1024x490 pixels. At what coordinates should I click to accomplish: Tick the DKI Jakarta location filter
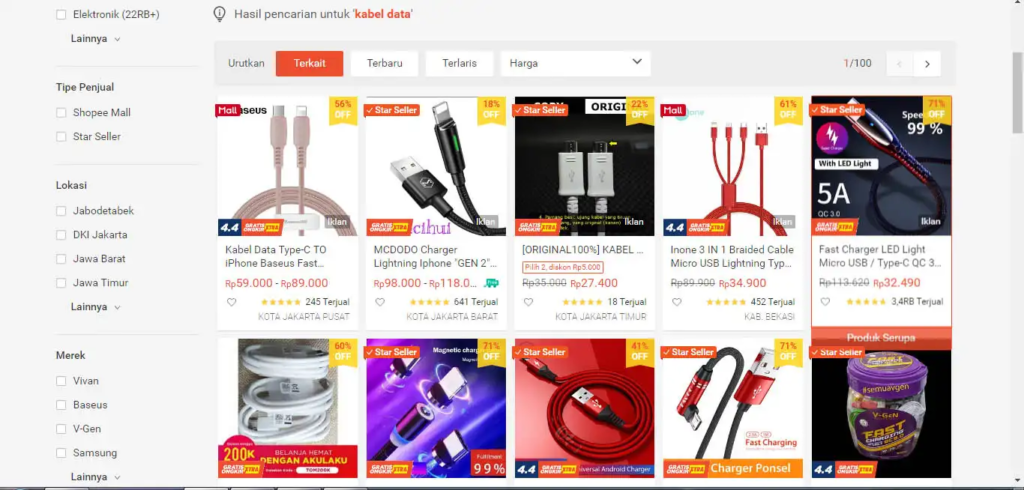point(61,235)
